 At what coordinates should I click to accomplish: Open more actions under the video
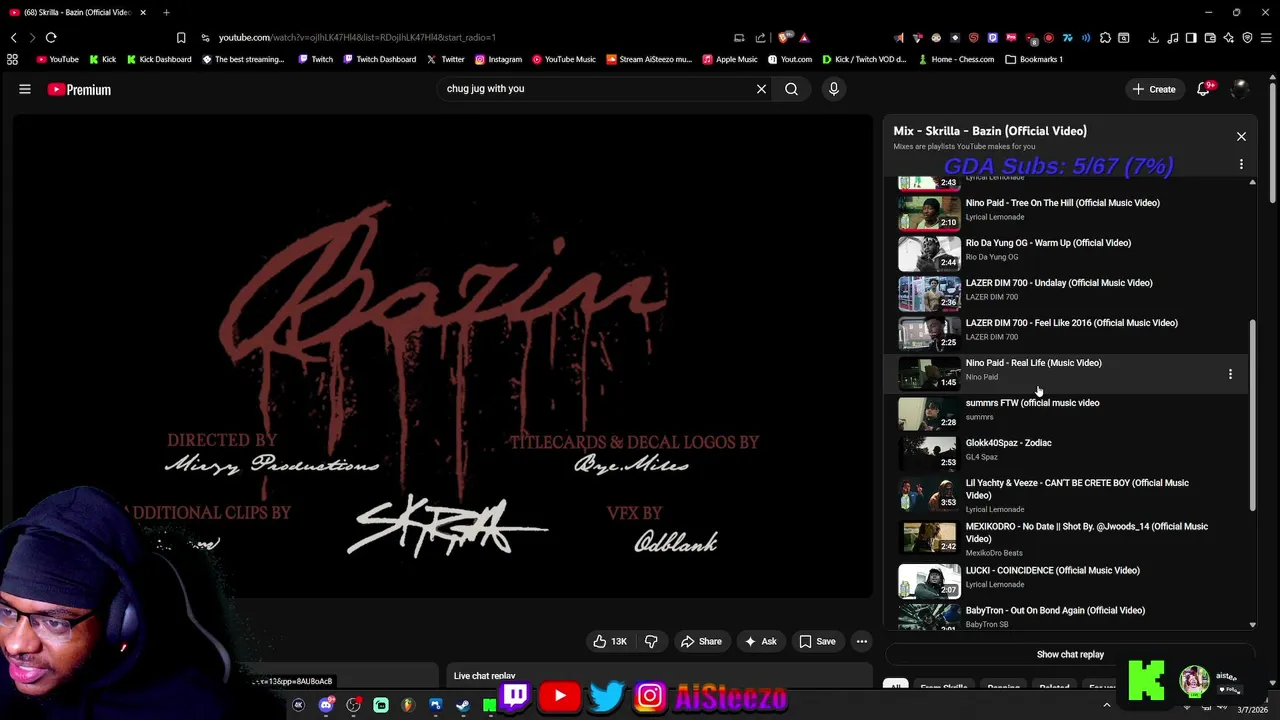click(862, 641)
